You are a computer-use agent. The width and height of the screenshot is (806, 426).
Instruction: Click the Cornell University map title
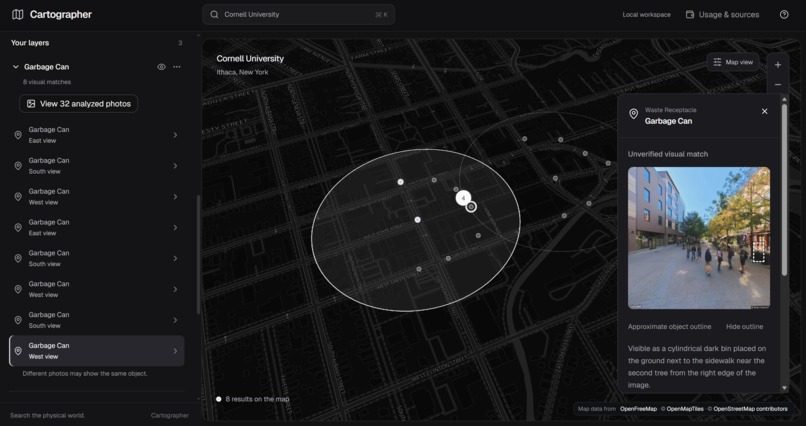tap(250, 59)
